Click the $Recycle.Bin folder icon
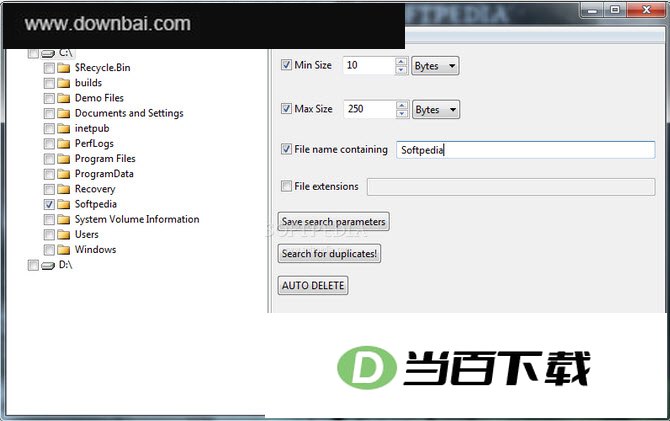This screenshot has width=670, height=421. pyautogui.click(x=64, y=68)
